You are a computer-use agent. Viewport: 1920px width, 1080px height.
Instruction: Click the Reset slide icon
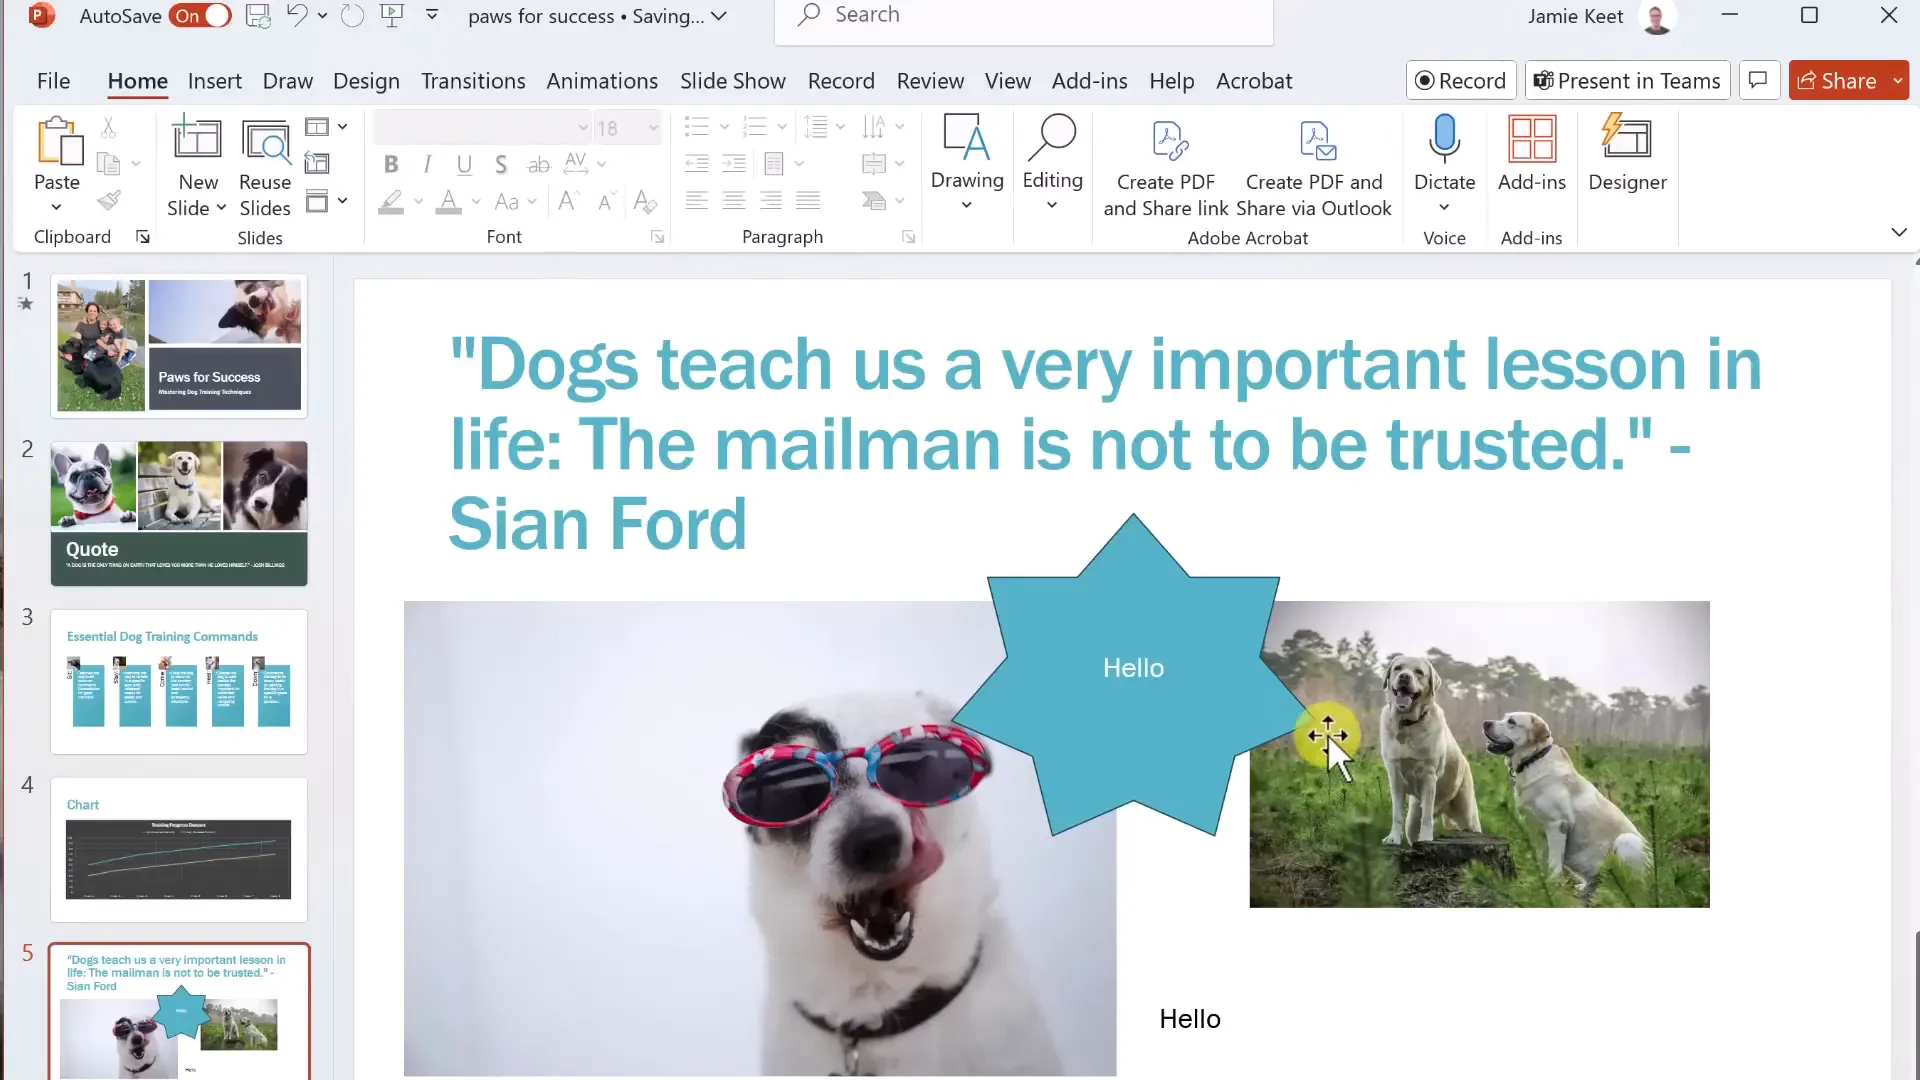tap(317, 163)
